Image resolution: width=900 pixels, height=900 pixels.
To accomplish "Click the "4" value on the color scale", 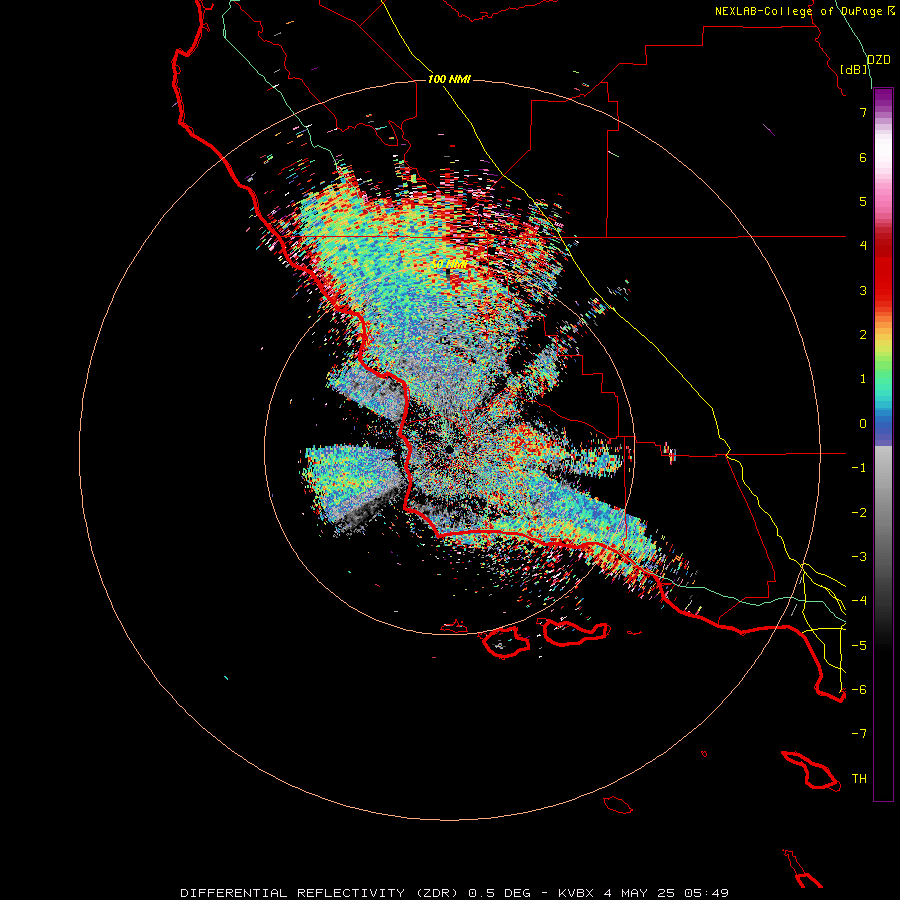I will click(x=863, y=246).
